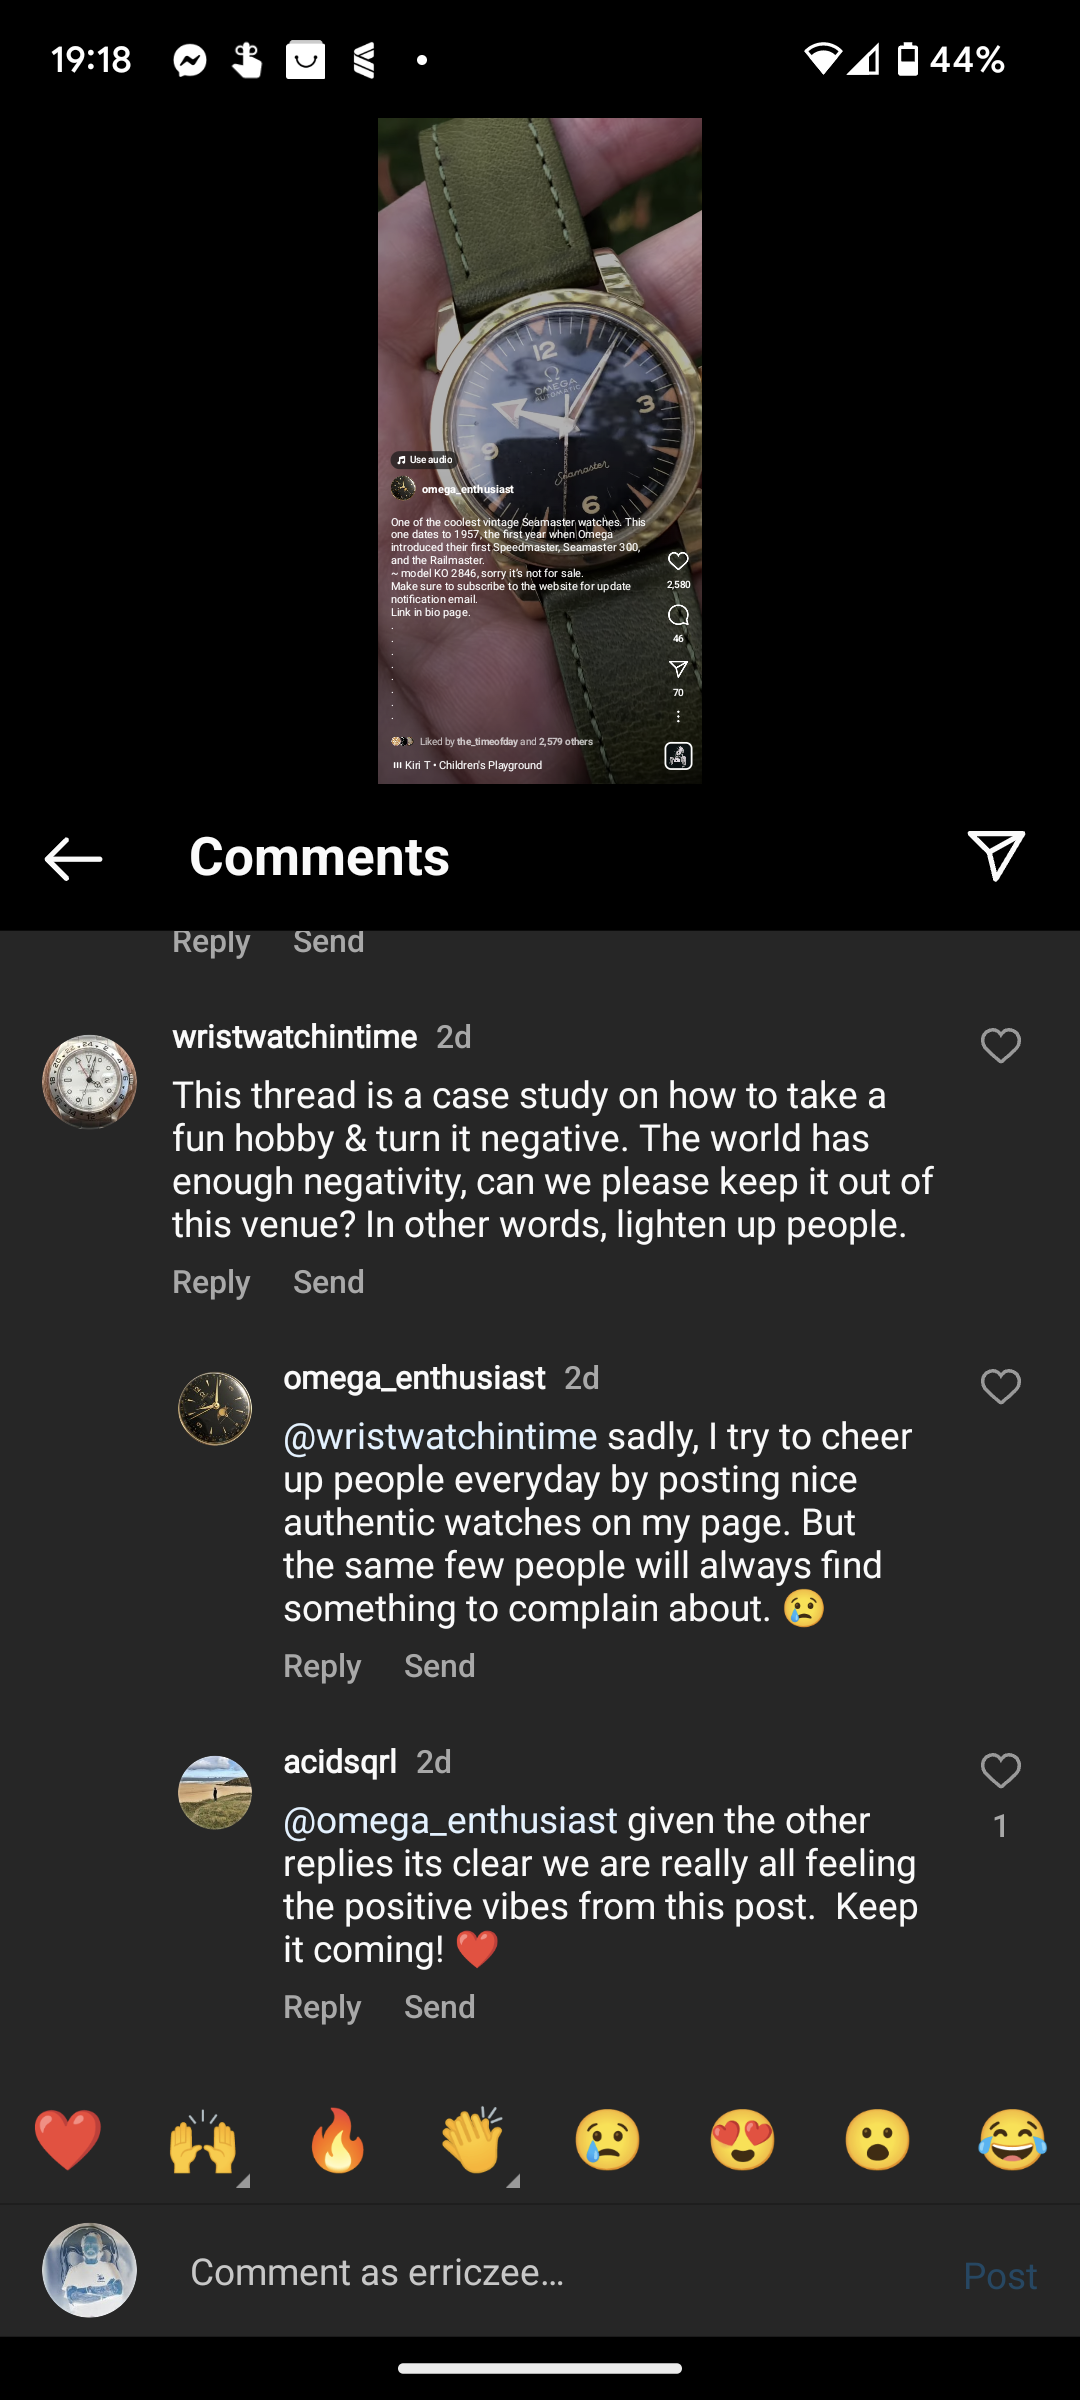Like the wristwatchintime comment
This screenshot has width=1080, height=2400.
1000,1046
